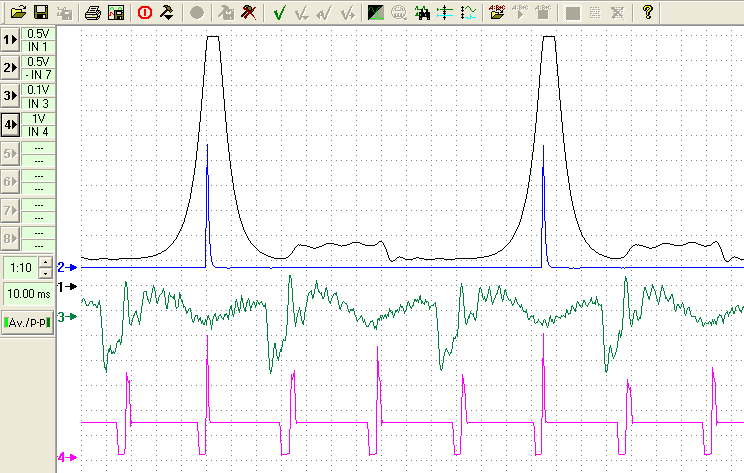Click the green checkmark icon
This screenshot has width=744, height=473.
tap(279, 12)
